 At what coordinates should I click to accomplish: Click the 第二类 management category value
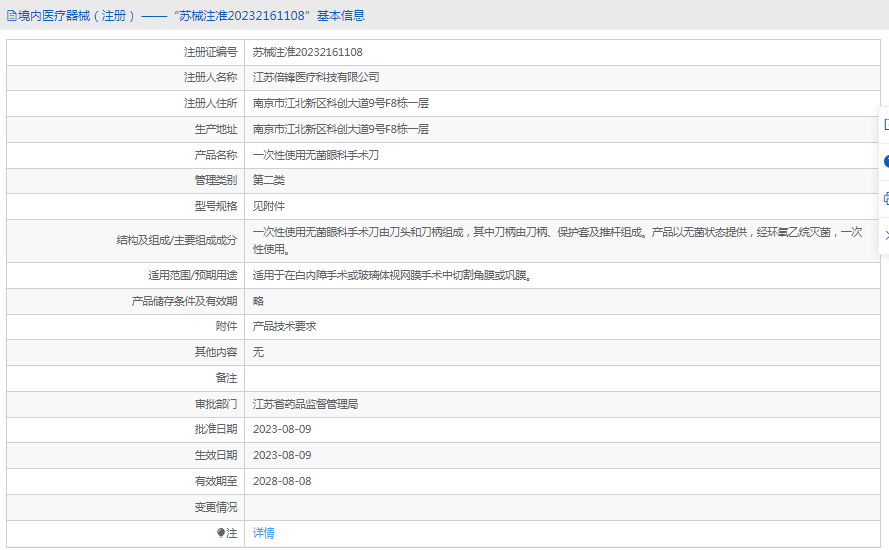click(x=269, y=181)
